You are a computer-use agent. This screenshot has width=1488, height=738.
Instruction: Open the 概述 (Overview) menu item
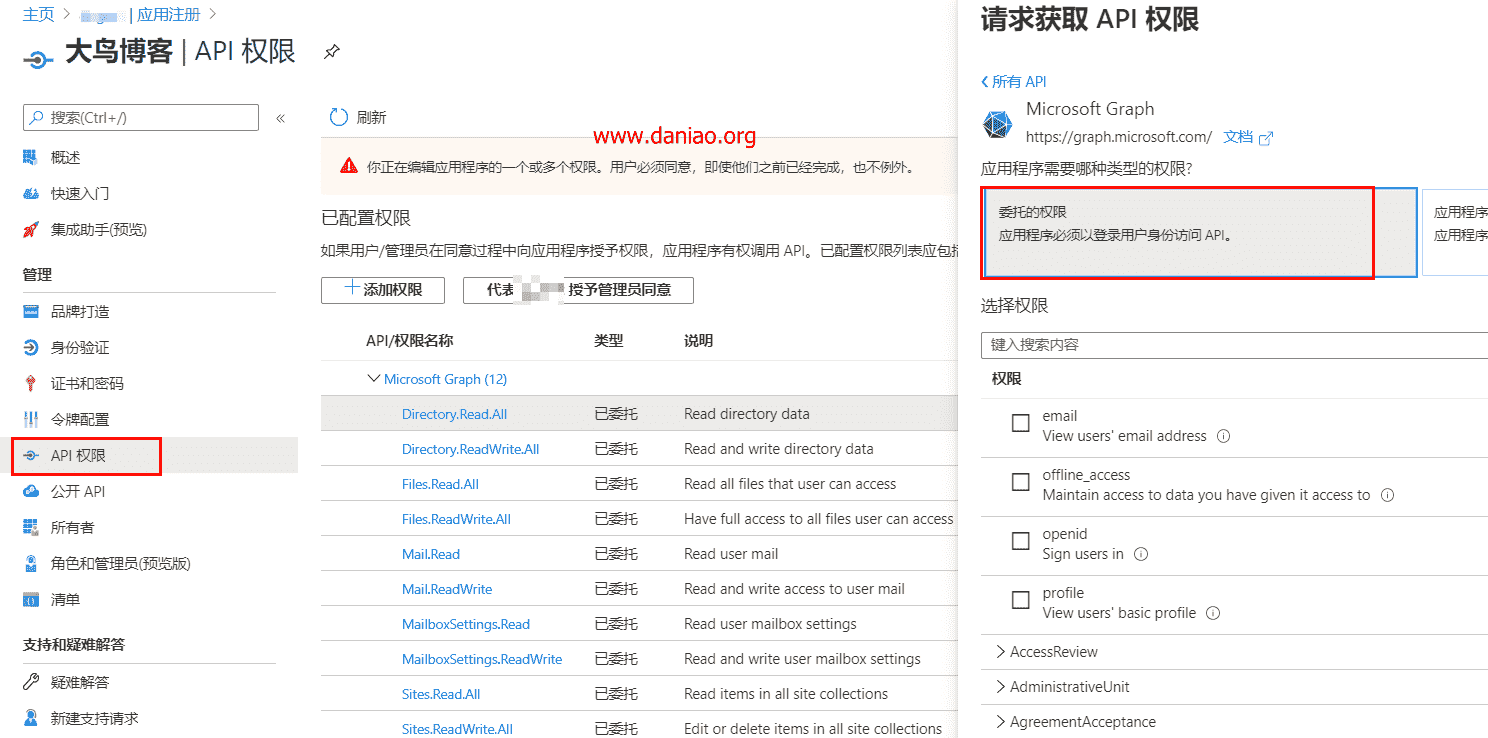[x=66, y=157]
